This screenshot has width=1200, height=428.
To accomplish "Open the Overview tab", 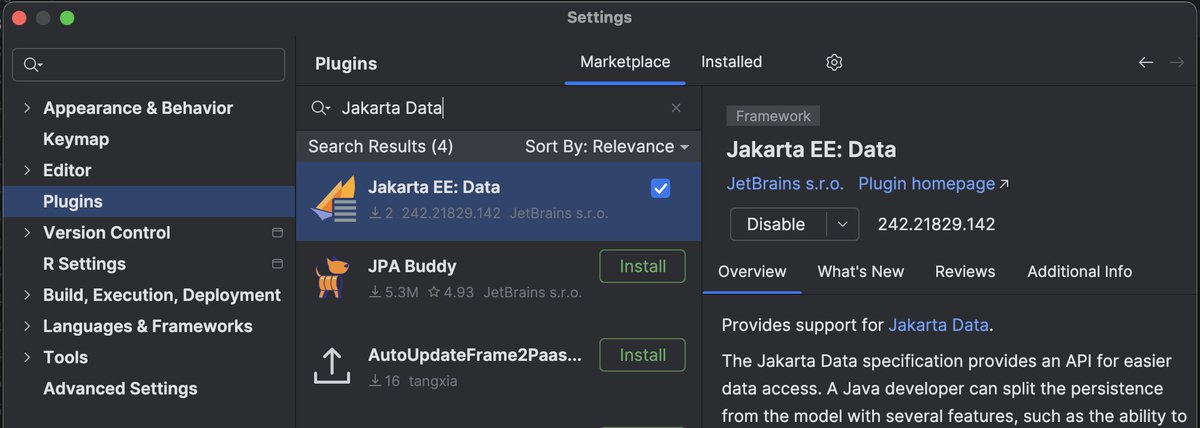I will click(x=752, y=271).
